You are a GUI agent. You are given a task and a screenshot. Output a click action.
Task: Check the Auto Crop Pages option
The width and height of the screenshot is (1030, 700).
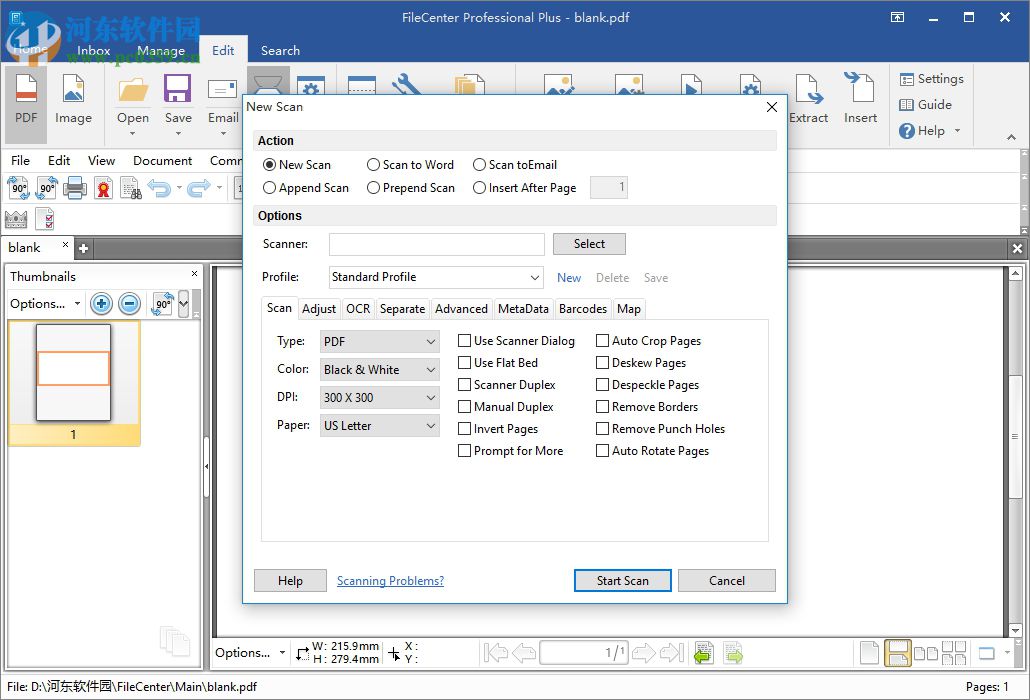pyautogui.click(x=603, y=341)
